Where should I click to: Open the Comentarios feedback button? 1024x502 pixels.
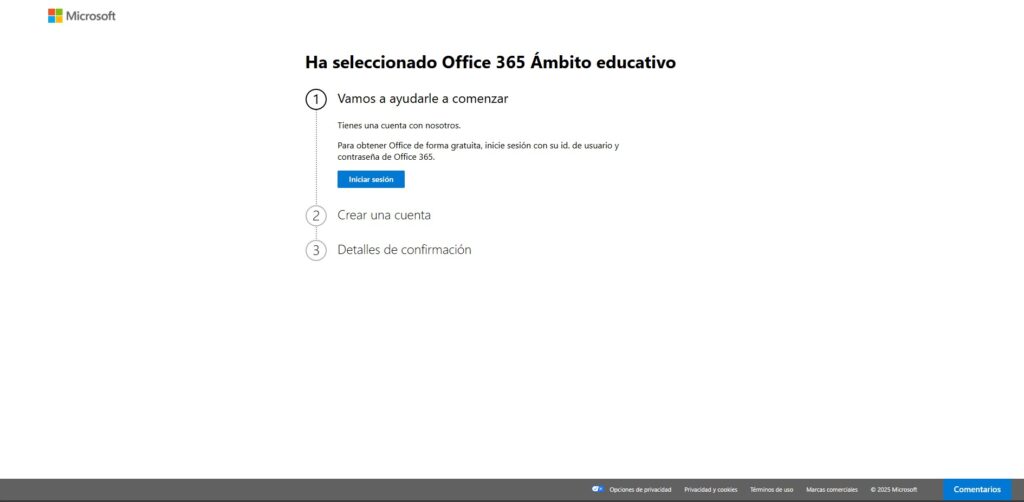[x=977, y=490]
